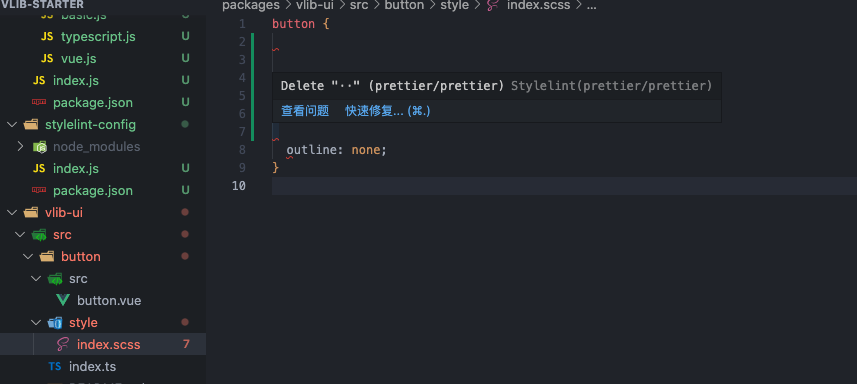Click the src breadcrumb segment
857x384 pixels.
[359, 5]
